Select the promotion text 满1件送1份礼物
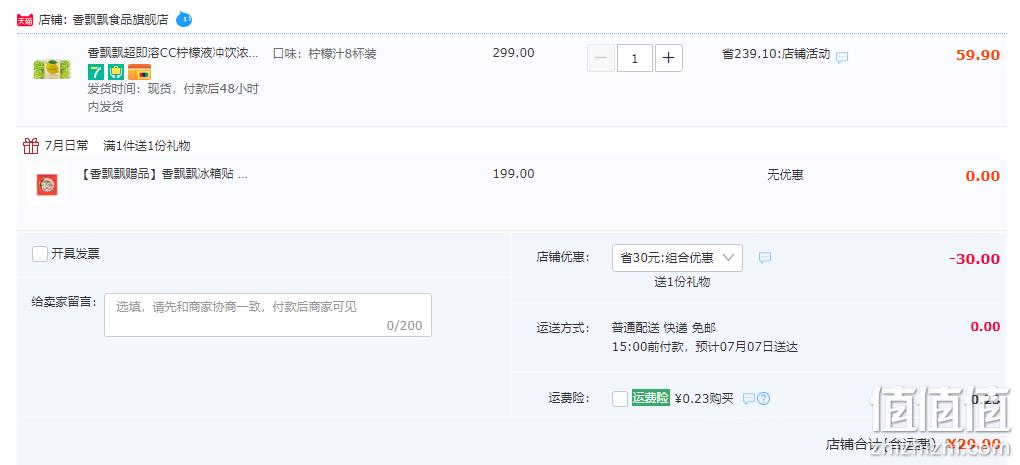This screenshot has width=1020, height=465. [146, 146]
